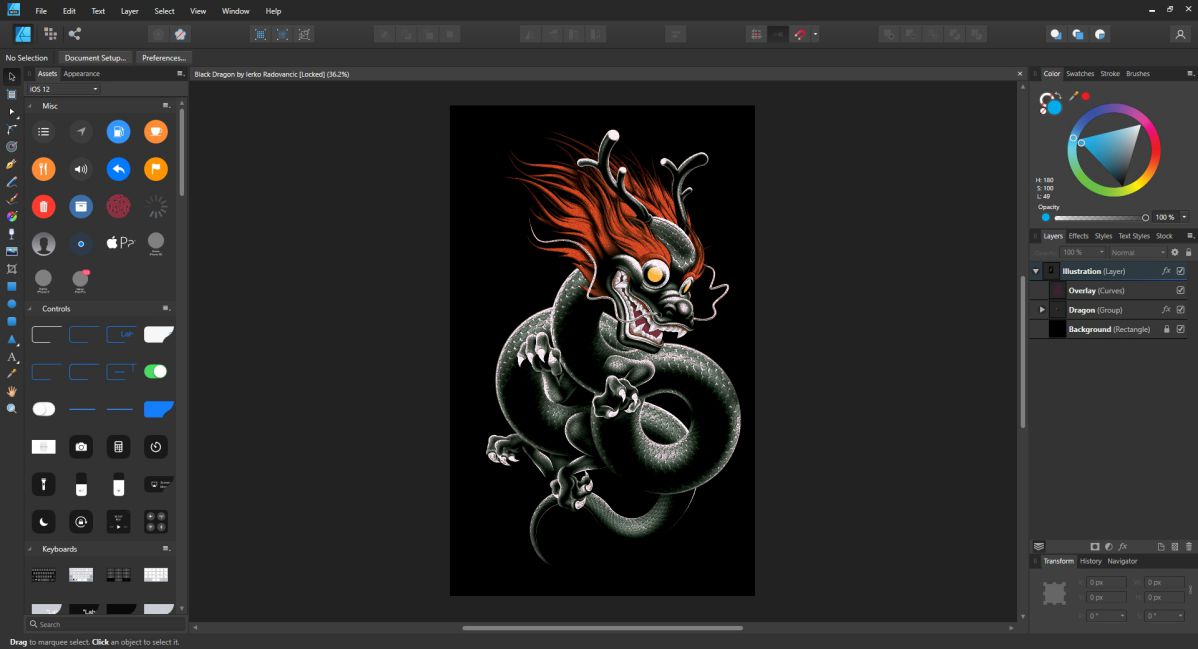Collapse the Illustration layer

1036,271
